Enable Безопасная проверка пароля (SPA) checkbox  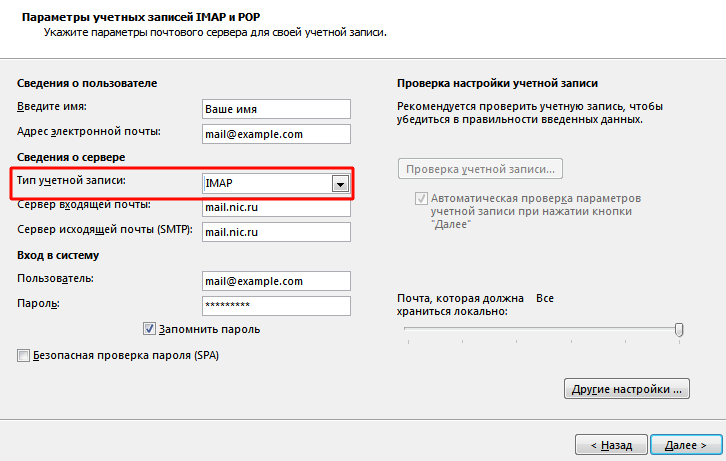[x=23, y=355]
